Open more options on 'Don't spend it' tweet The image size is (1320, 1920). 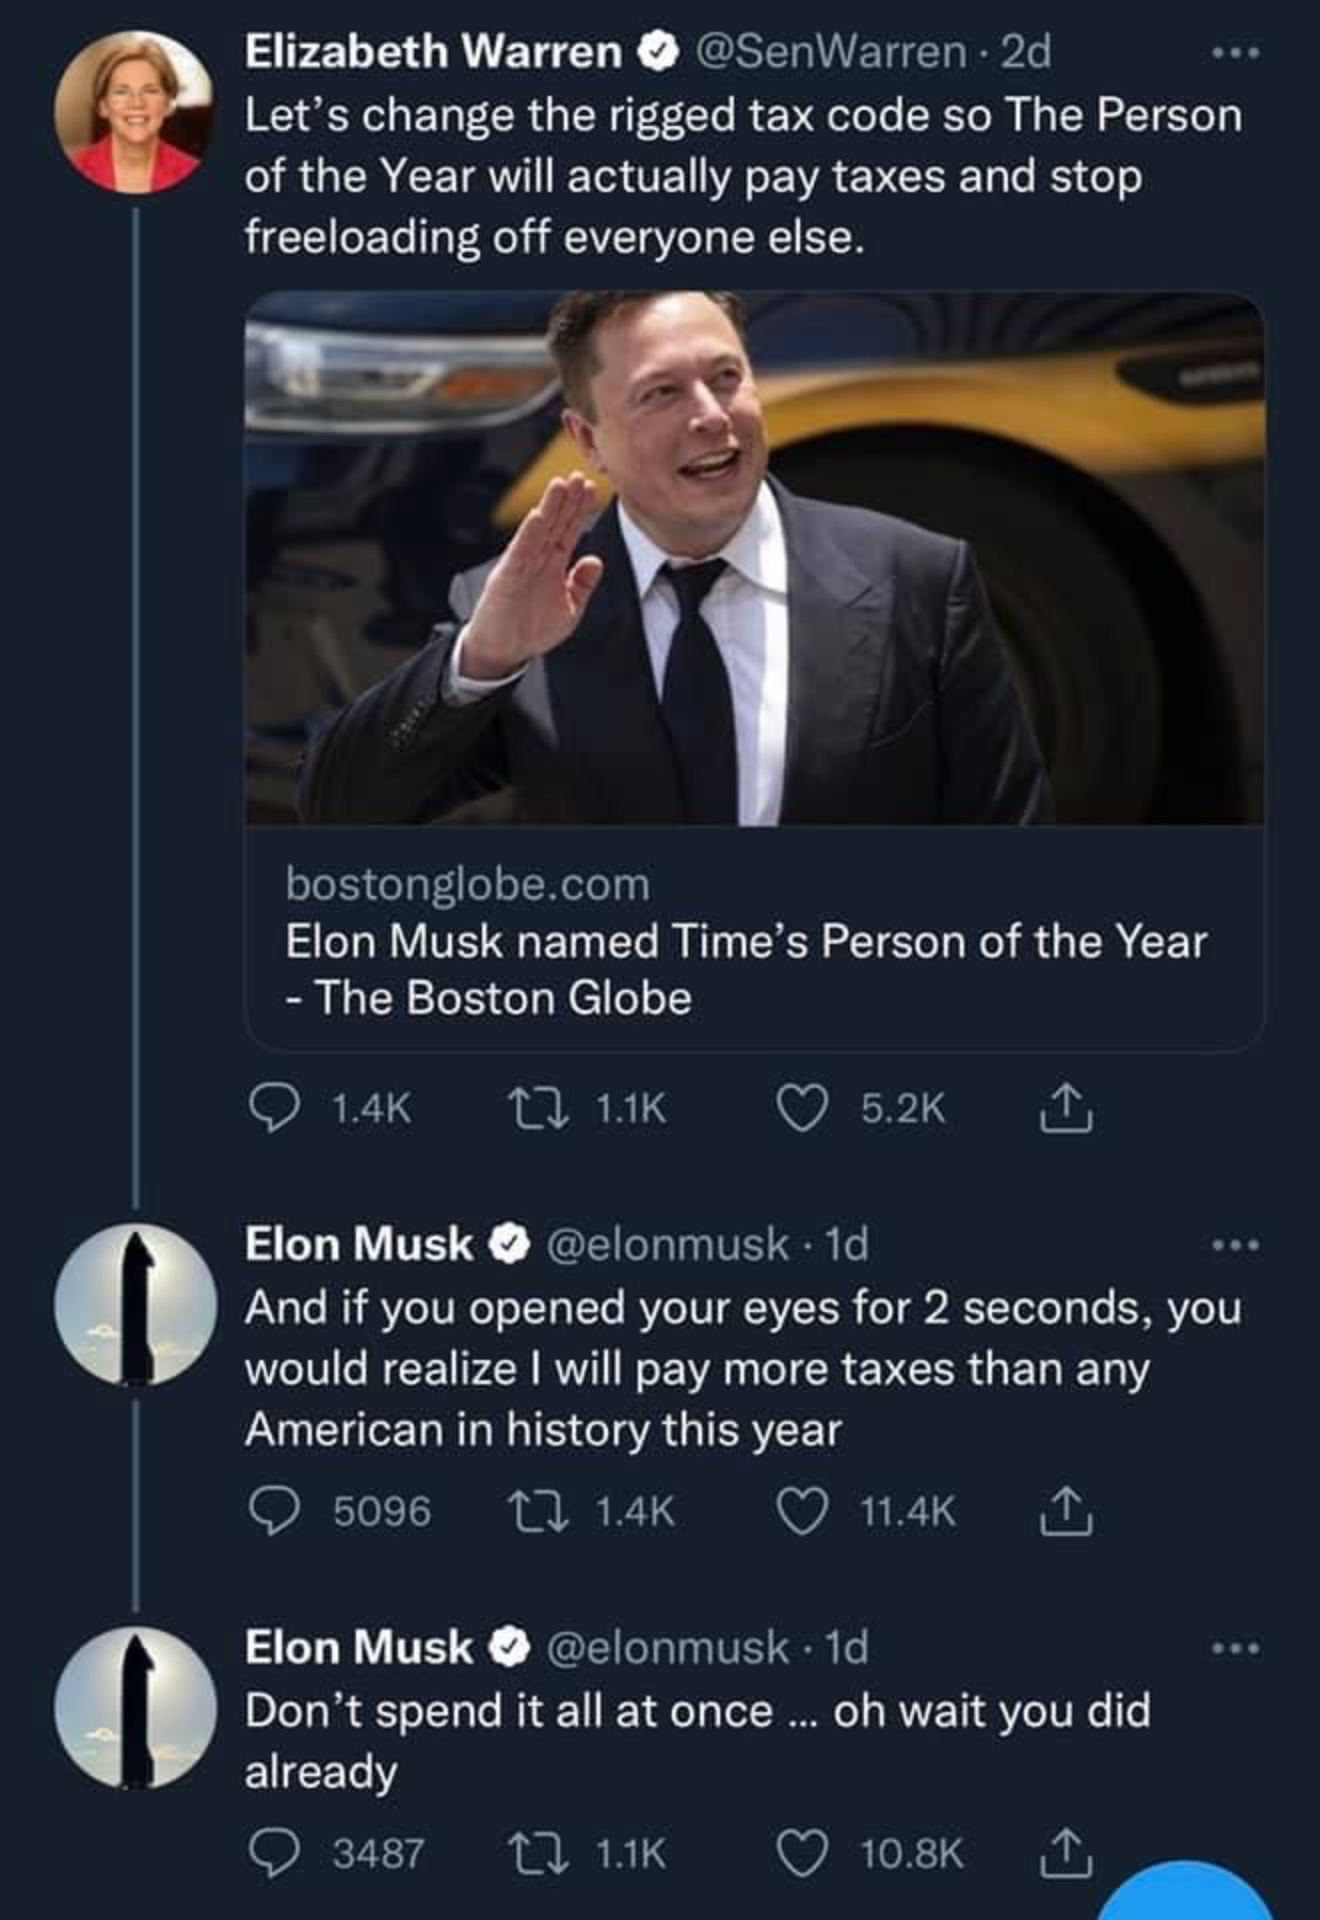[x=1236, y=1648]
